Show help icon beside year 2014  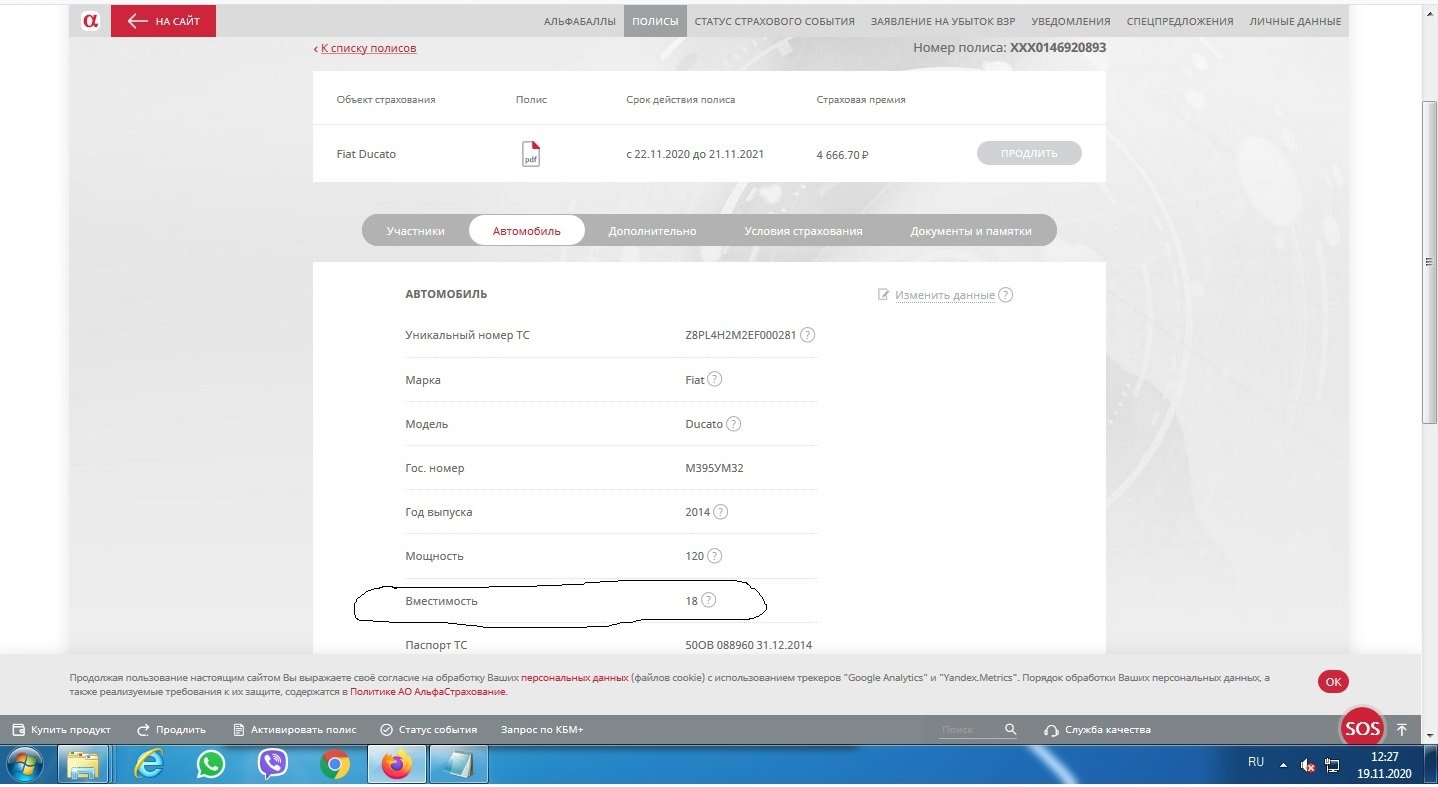pos(720,512)
